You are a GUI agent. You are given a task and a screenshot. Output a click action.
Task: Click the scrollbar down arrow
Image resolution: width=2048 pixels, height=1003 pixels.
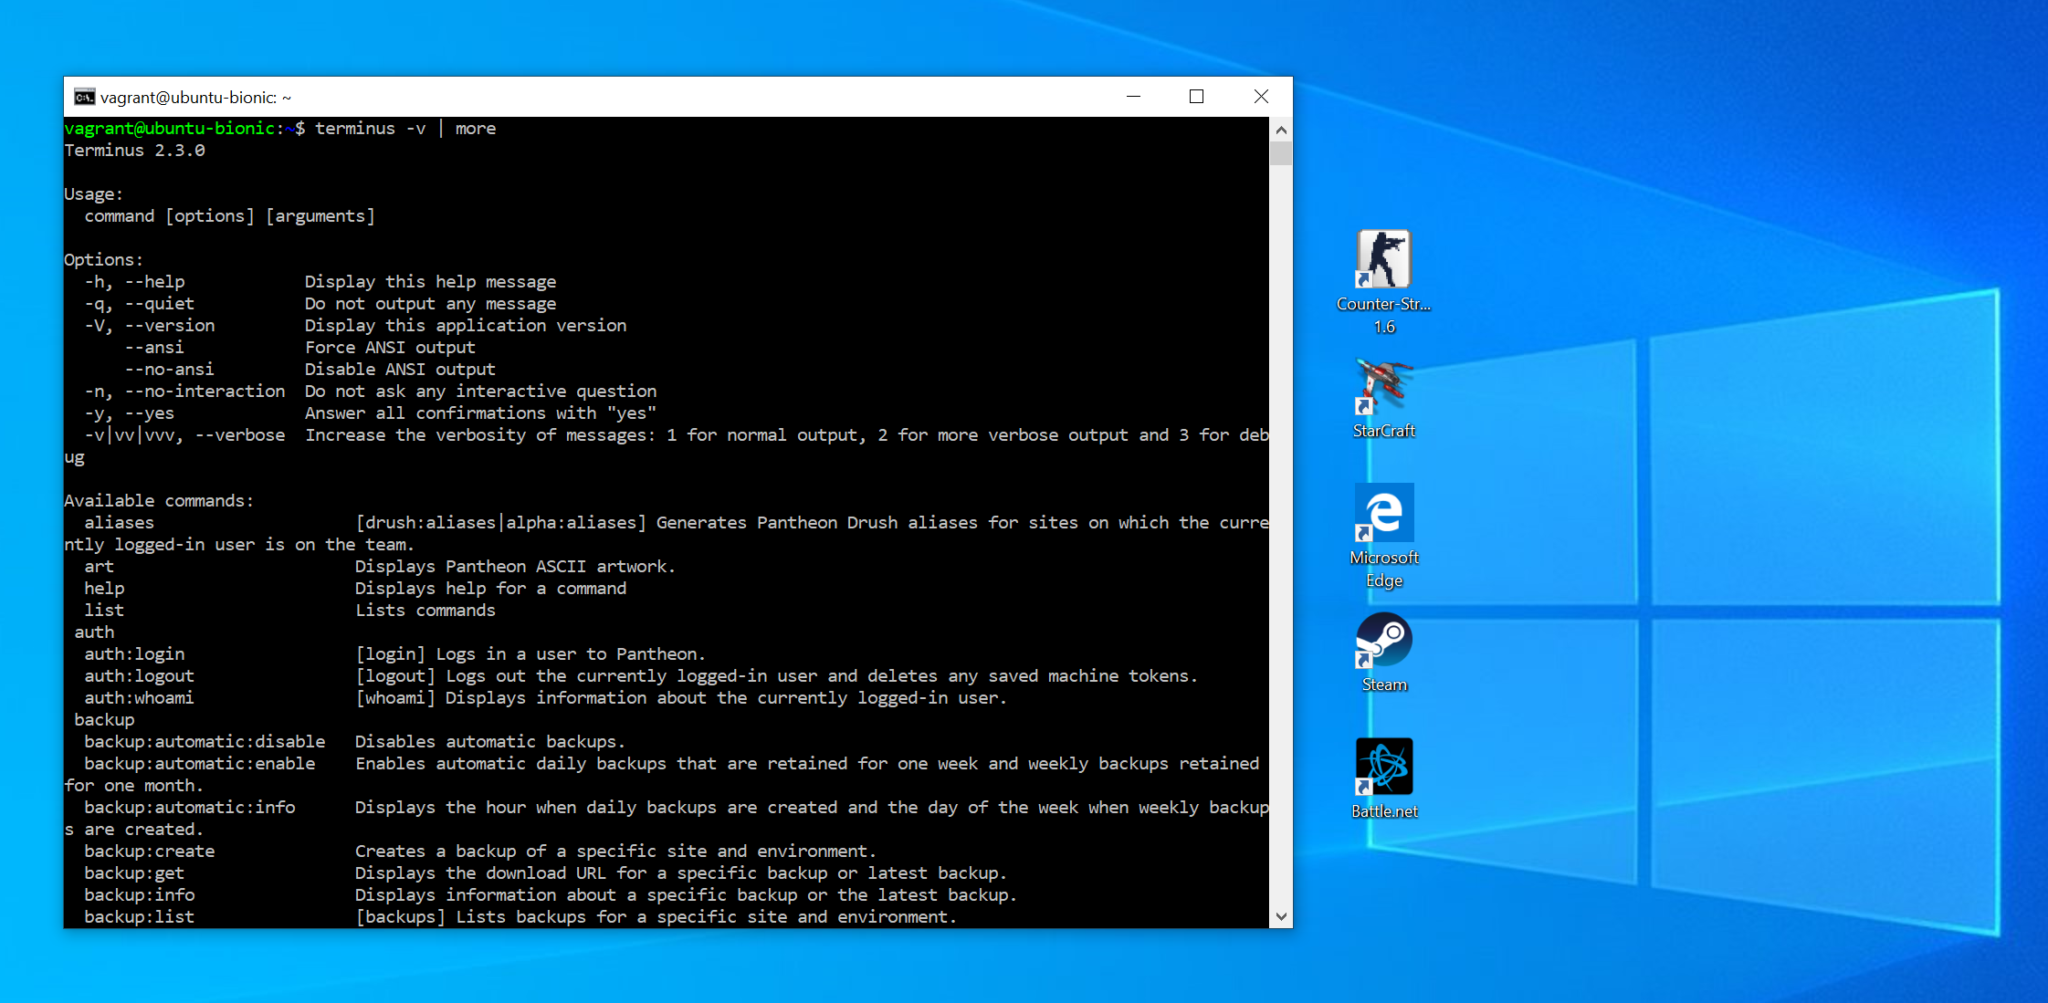click(x=1281, y=916)
